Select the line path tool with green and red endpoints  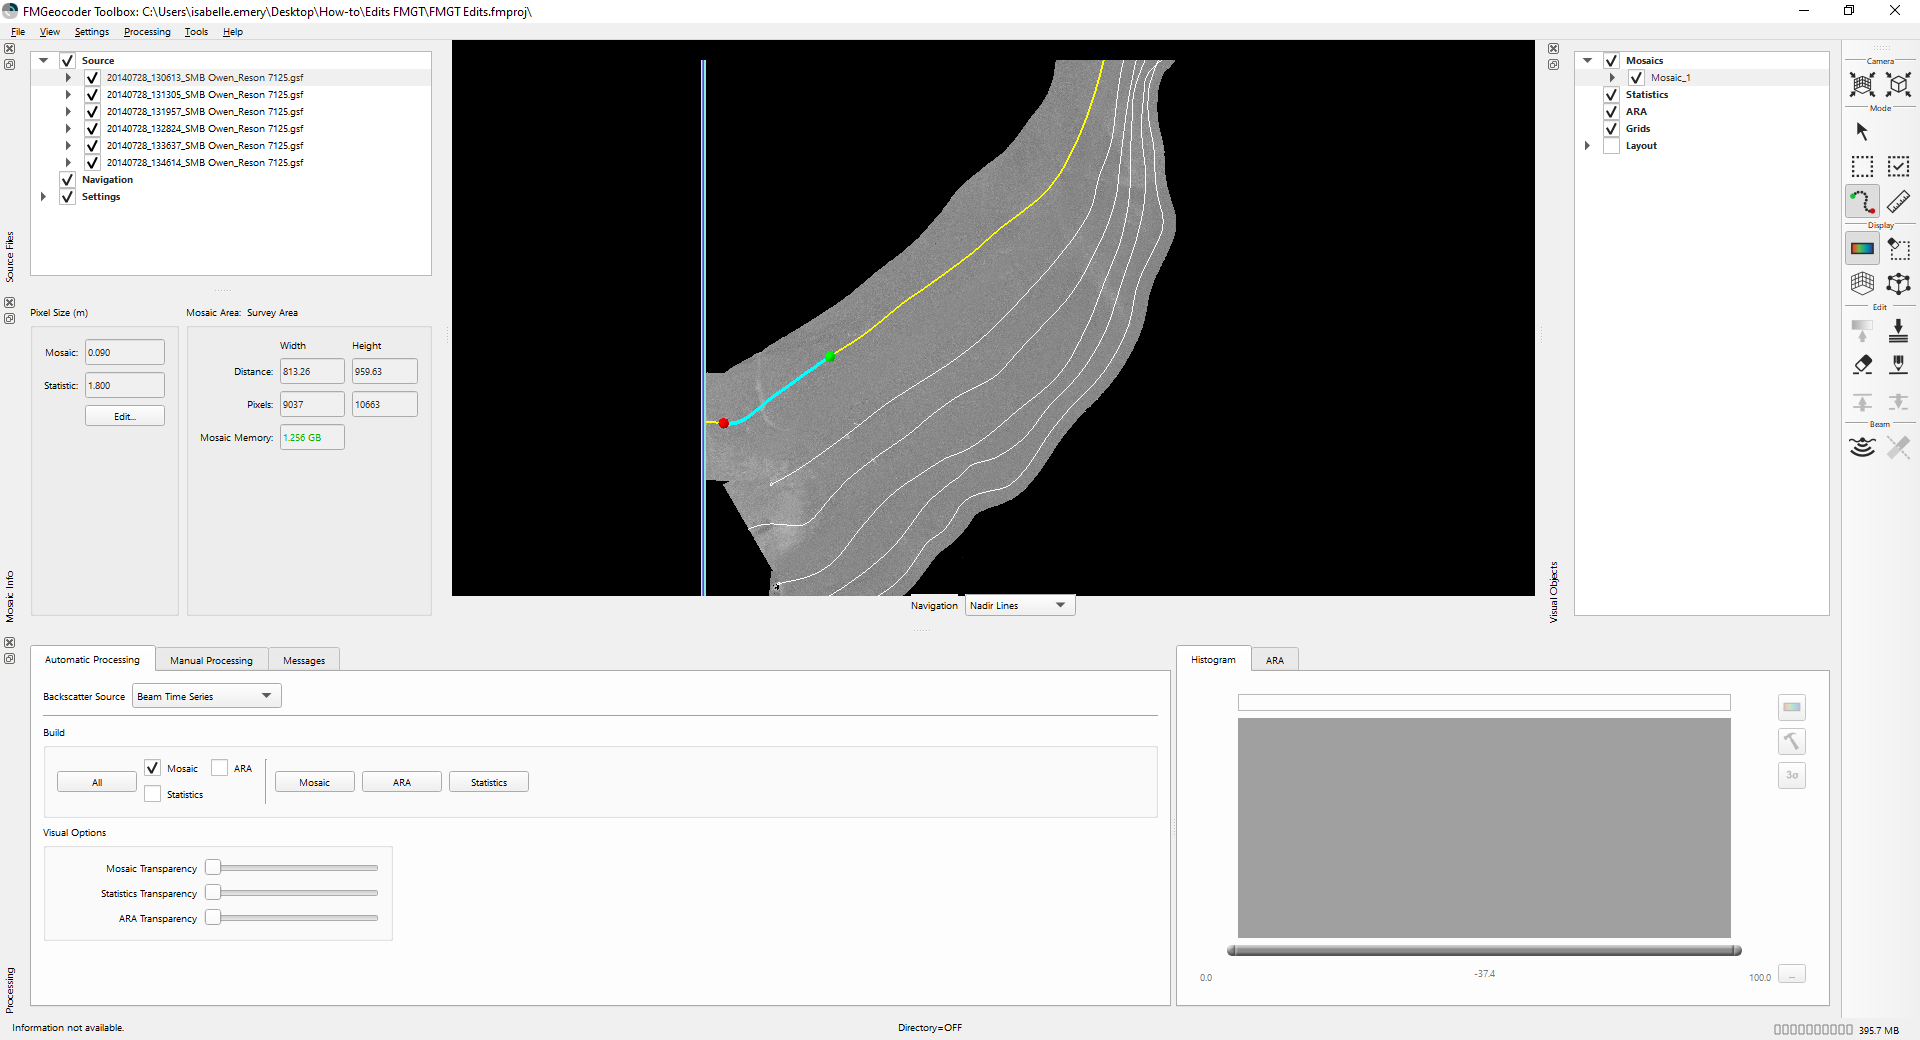tap(1861, 202)
